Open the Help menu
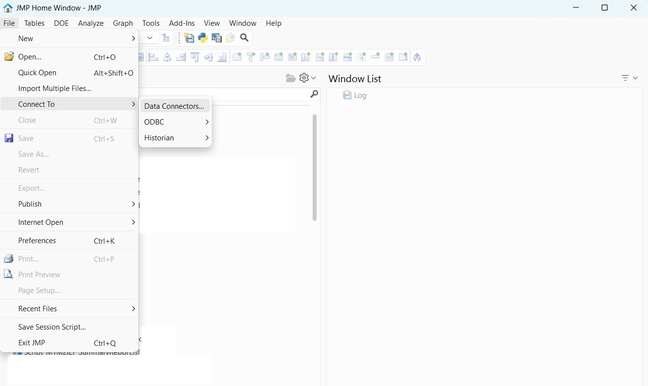 tap(274, 23)
